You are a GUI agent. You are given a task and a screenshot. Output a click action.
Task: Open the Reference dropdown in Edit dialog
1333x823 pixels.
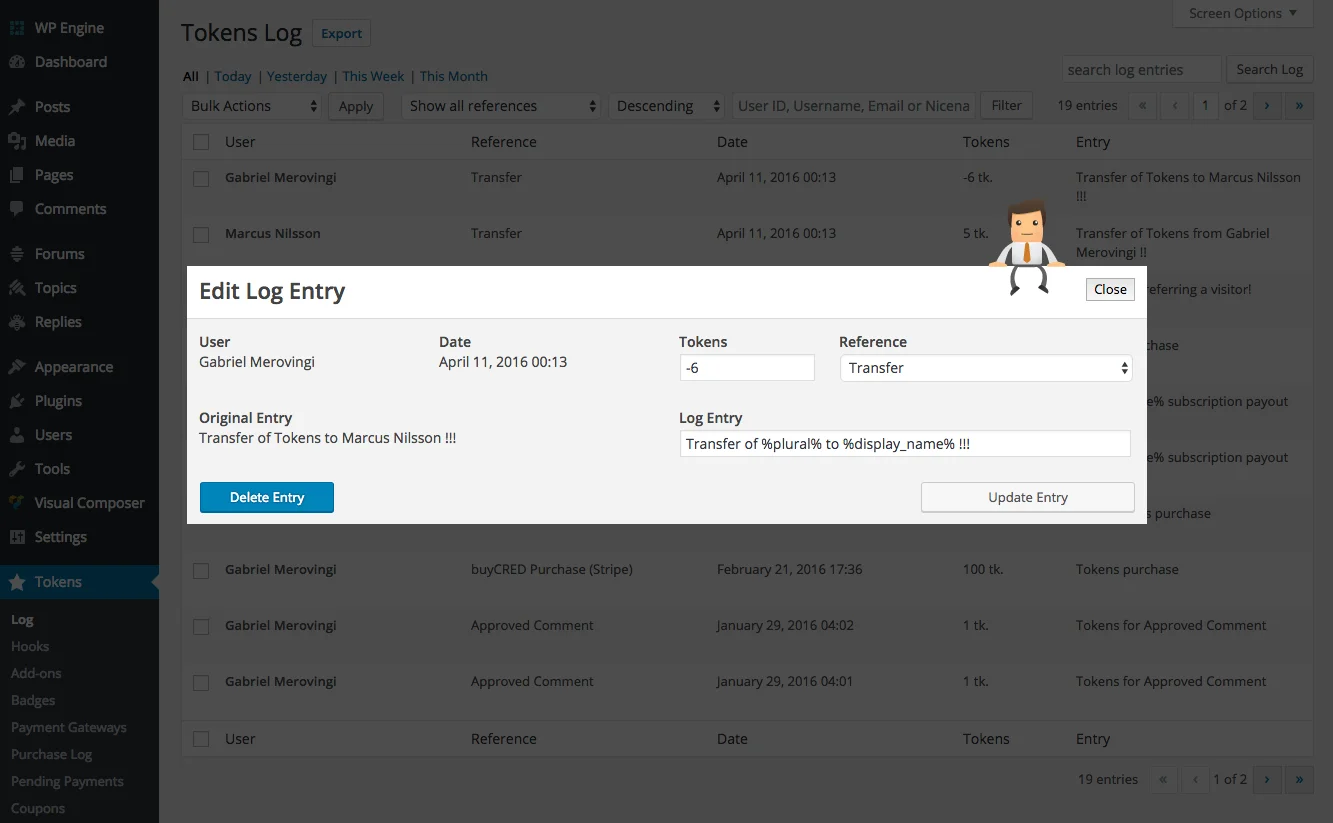click(985, 367)
